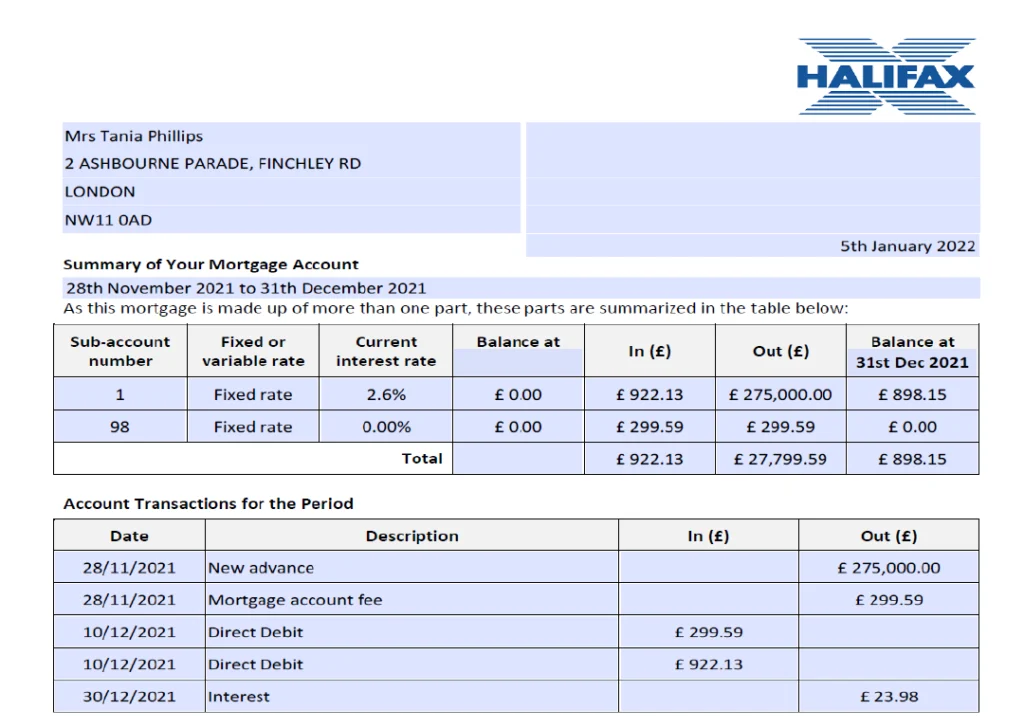
Task: Select the New advance transaction description
Action: (x=261, y=568)
